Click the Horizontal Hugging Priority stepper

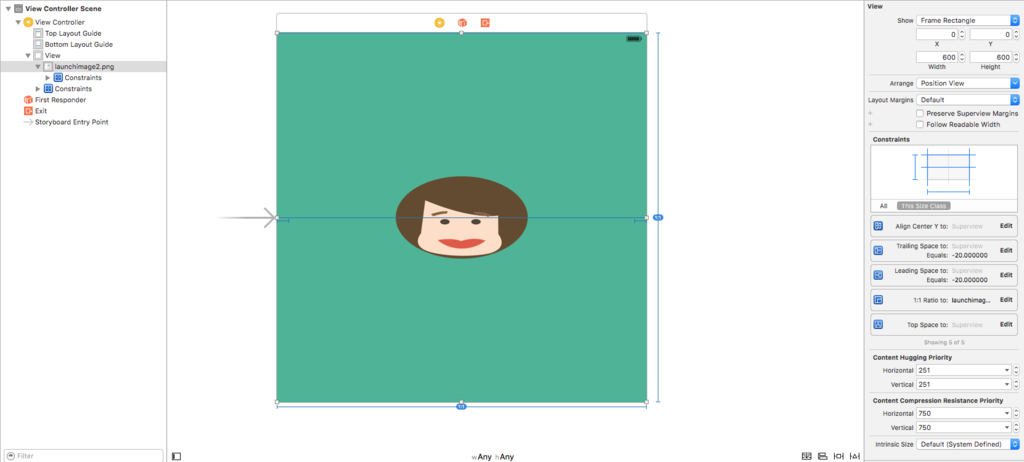(1016, 370)
